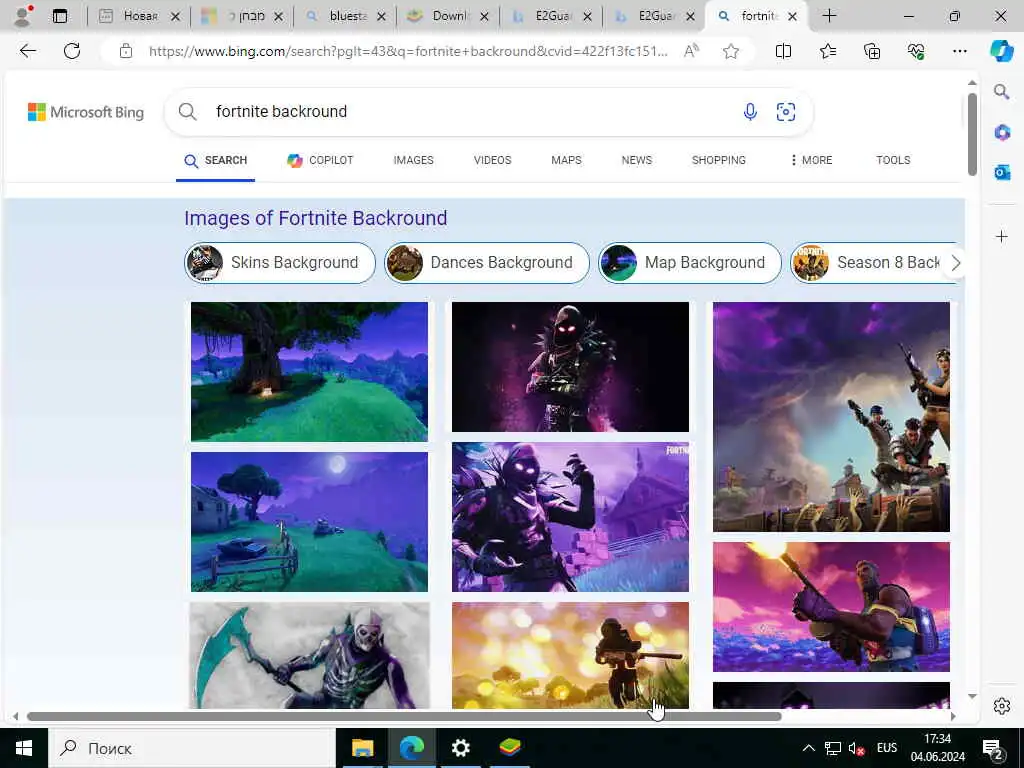Filter by Skins Background chip

pos(280,263)
